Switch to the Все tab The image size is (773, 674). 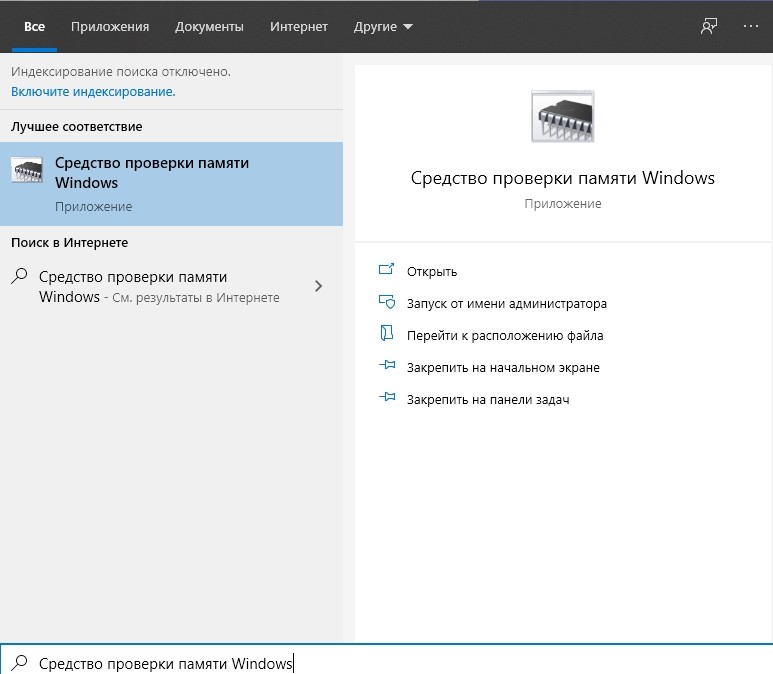pos(35,27)
